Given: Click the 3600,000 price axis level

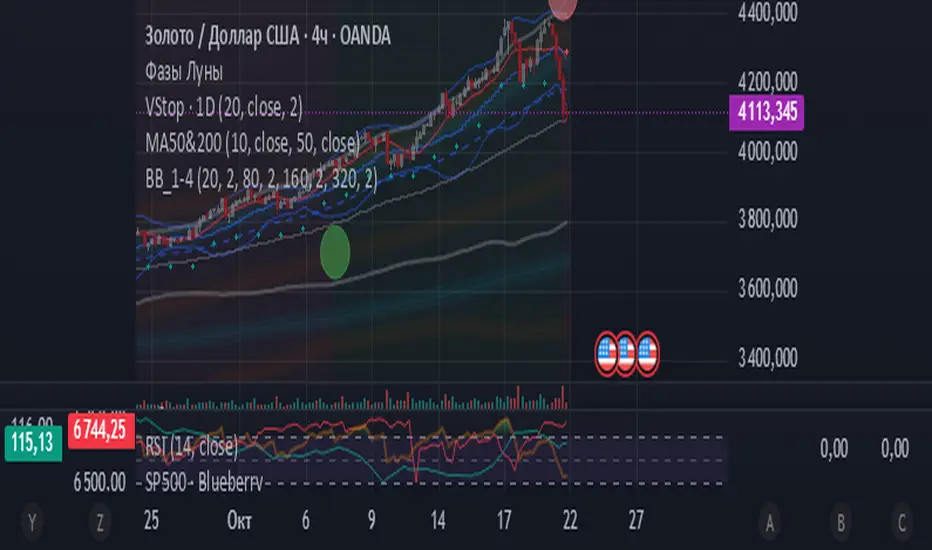Looking at the screenshot, I should (767, 289).
